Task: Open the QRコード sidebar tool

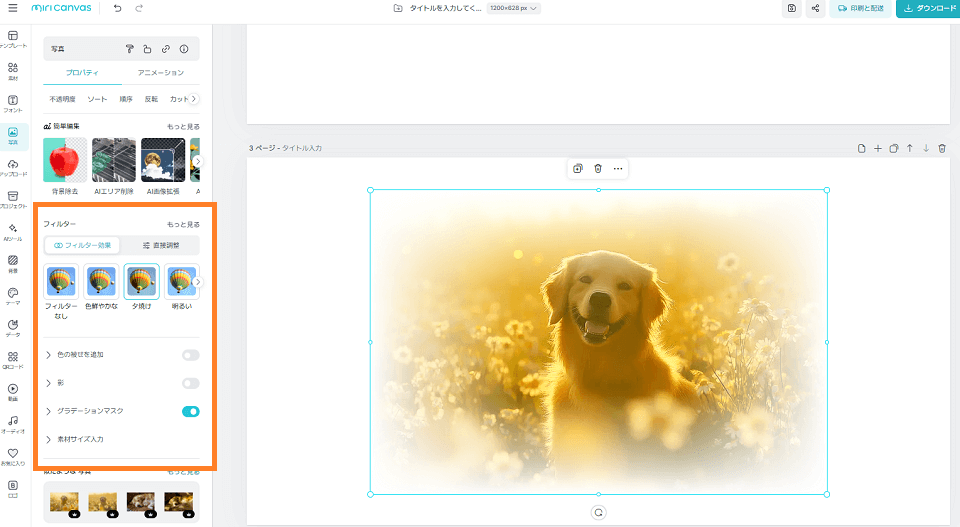Action: tap(13, 359)
